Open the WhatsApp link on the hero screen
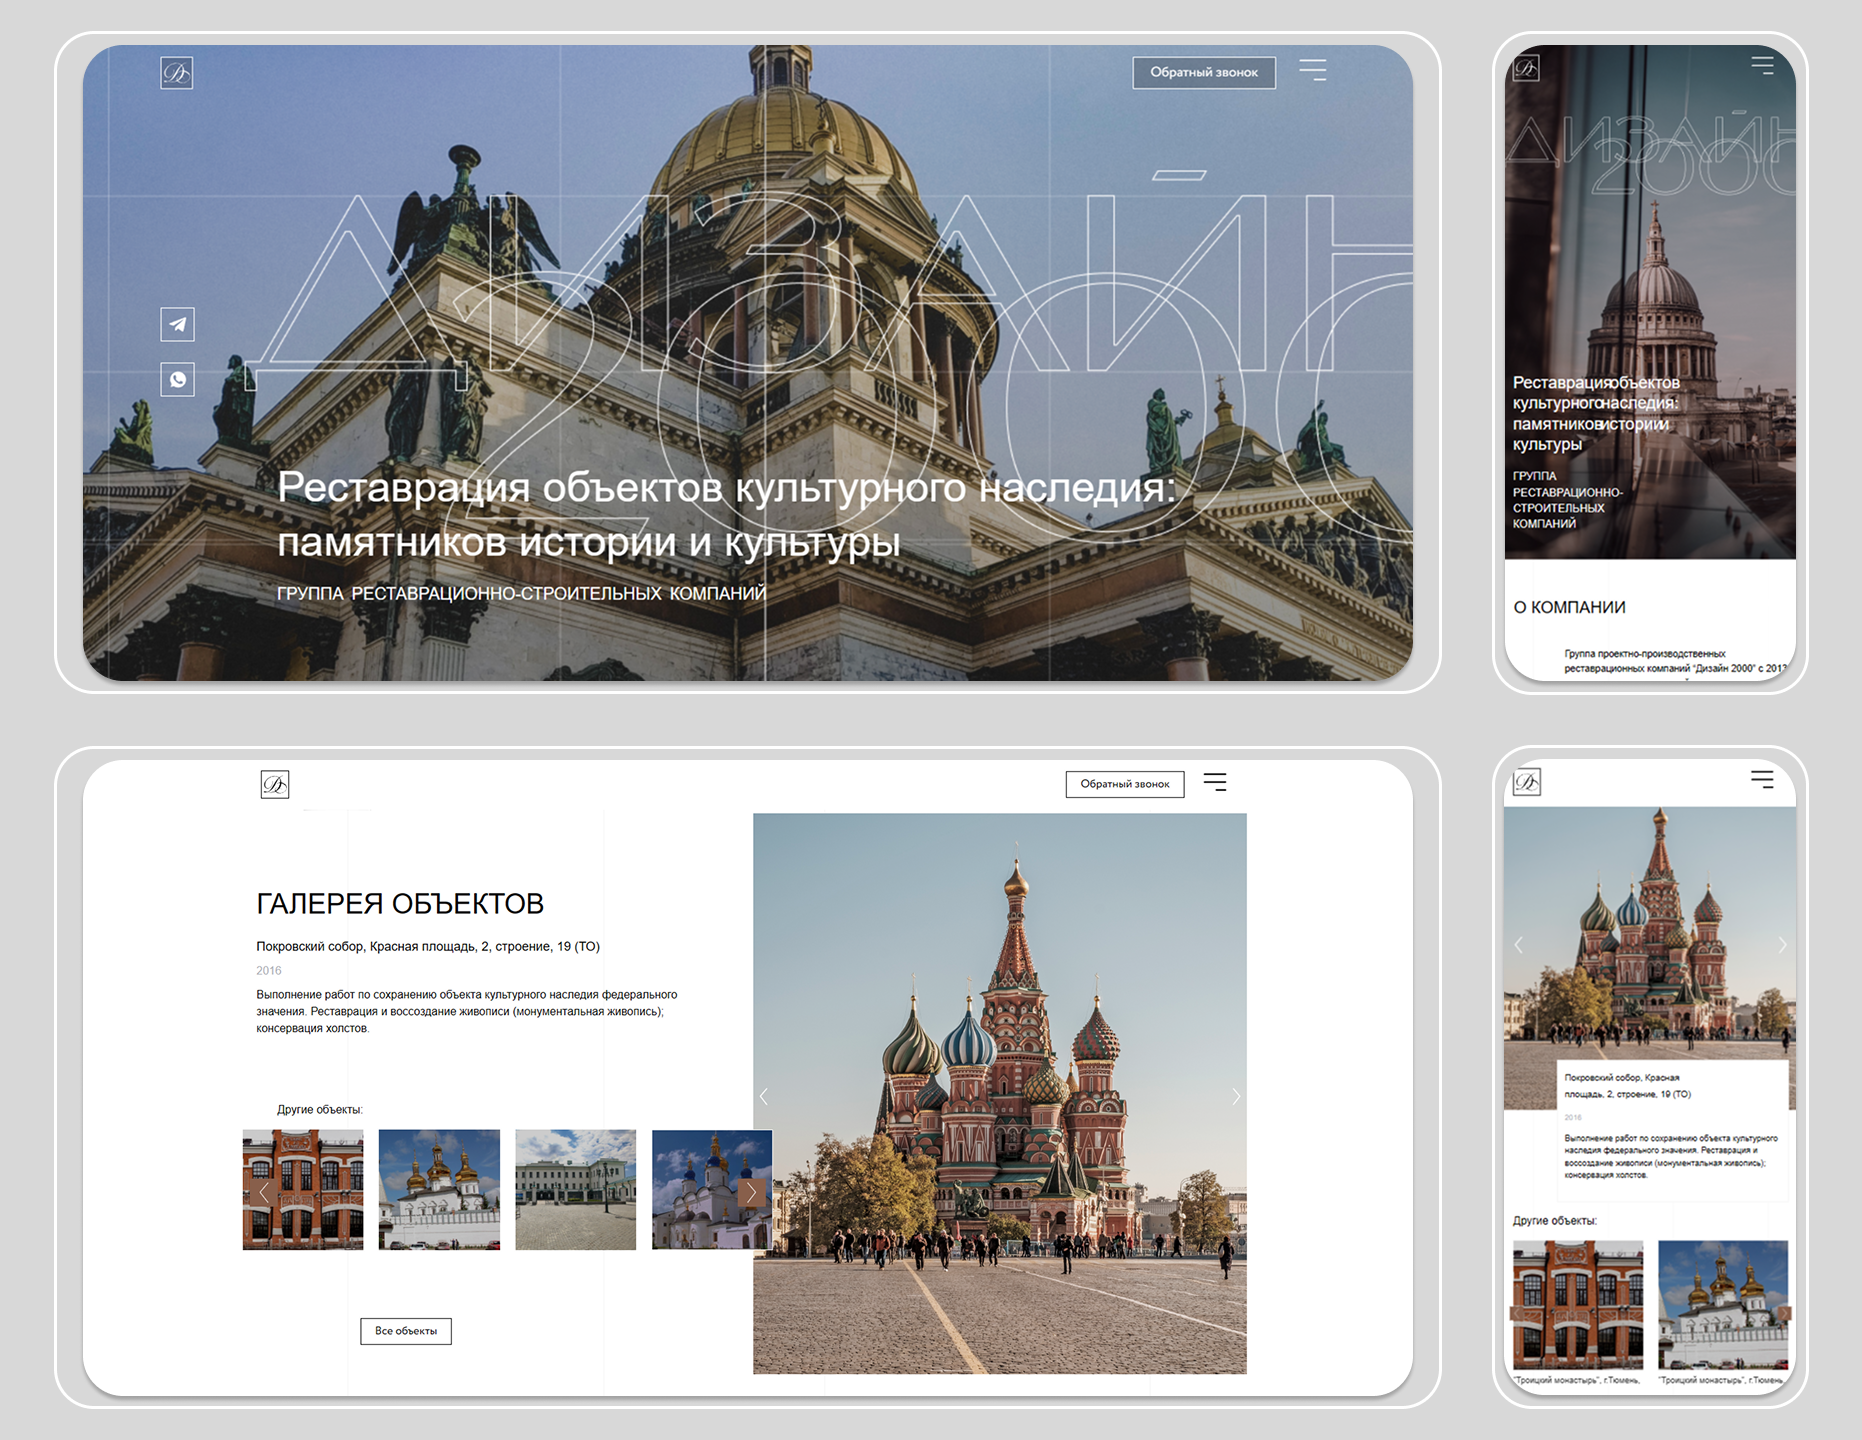Viewport: 1862px width, 1440px height. (178, 379)
